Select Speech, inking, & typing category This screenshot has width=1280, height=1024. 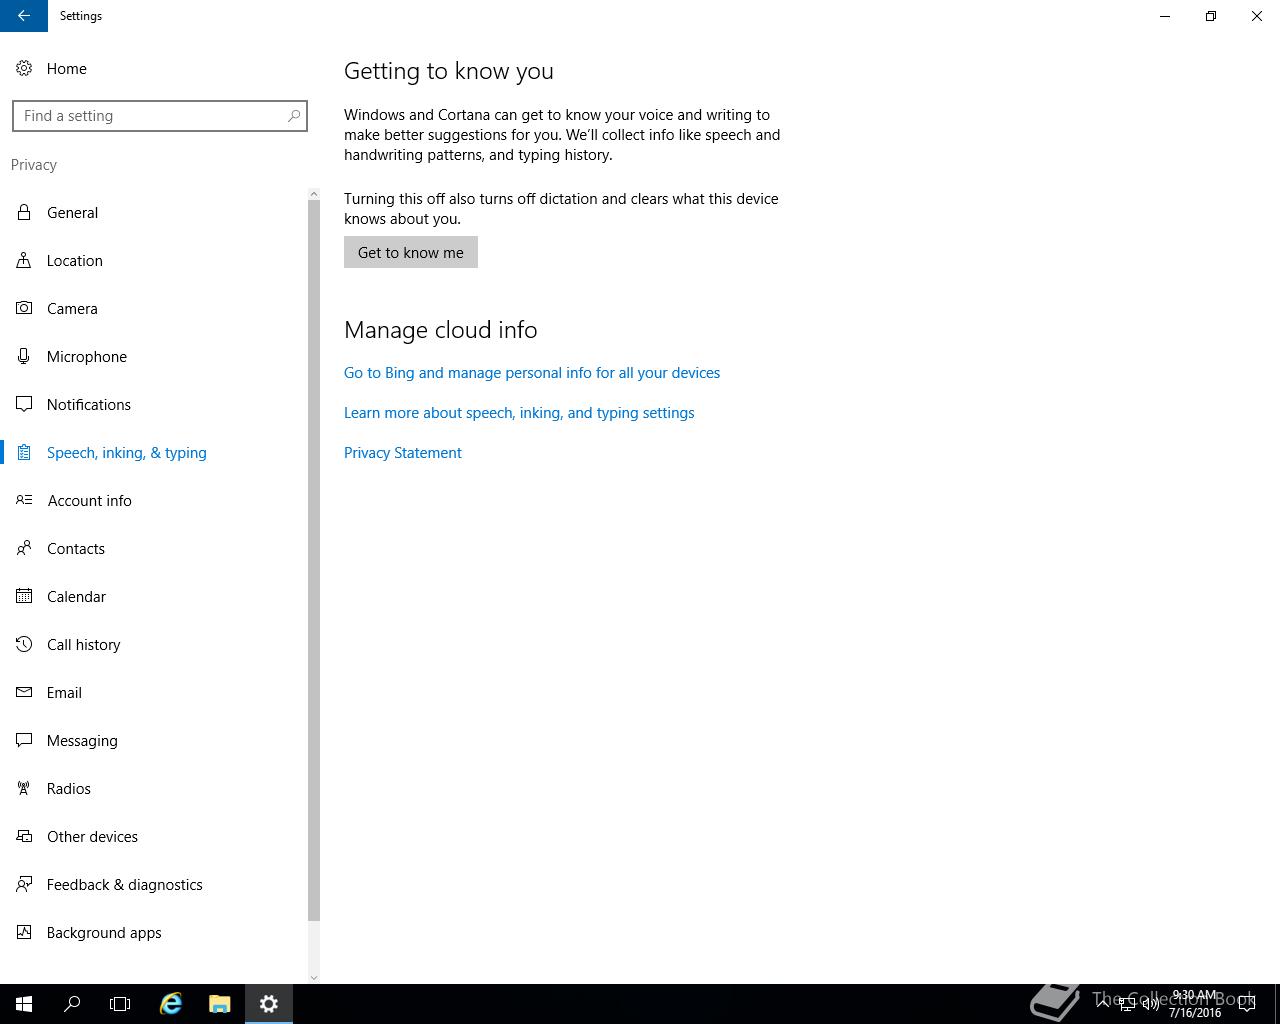point(154,452)
